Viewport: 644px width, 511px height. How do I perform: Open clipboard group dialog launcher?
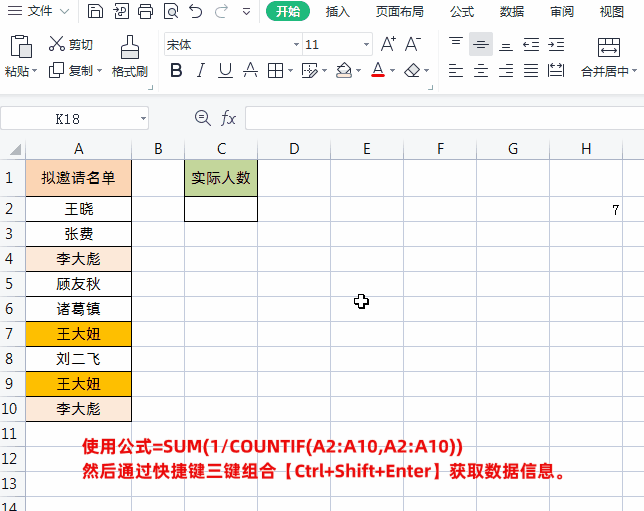150,87
